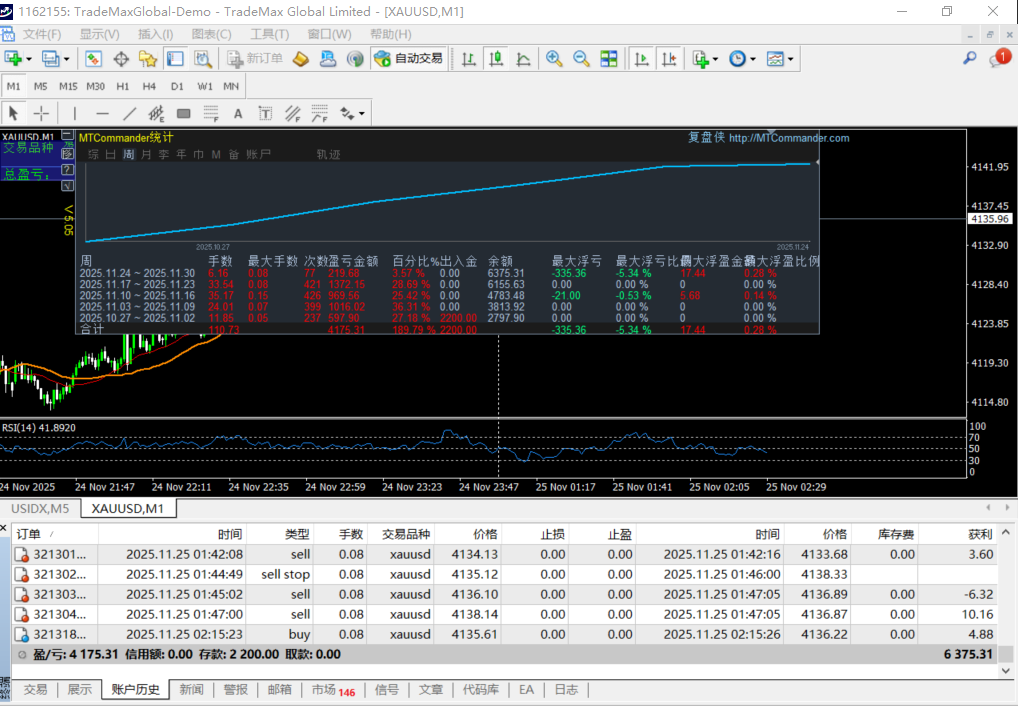
Task: Open the notification chat bubble icon
Action: pos(1001,59)
